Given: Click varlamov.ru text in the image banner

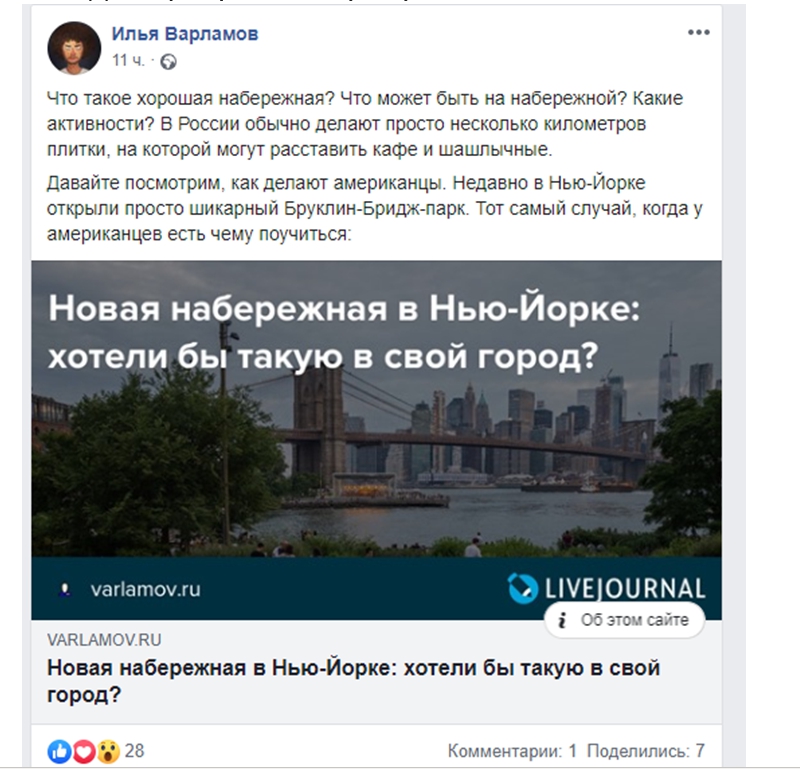Looking at the screenshot, I should click(x=145, y=589).
